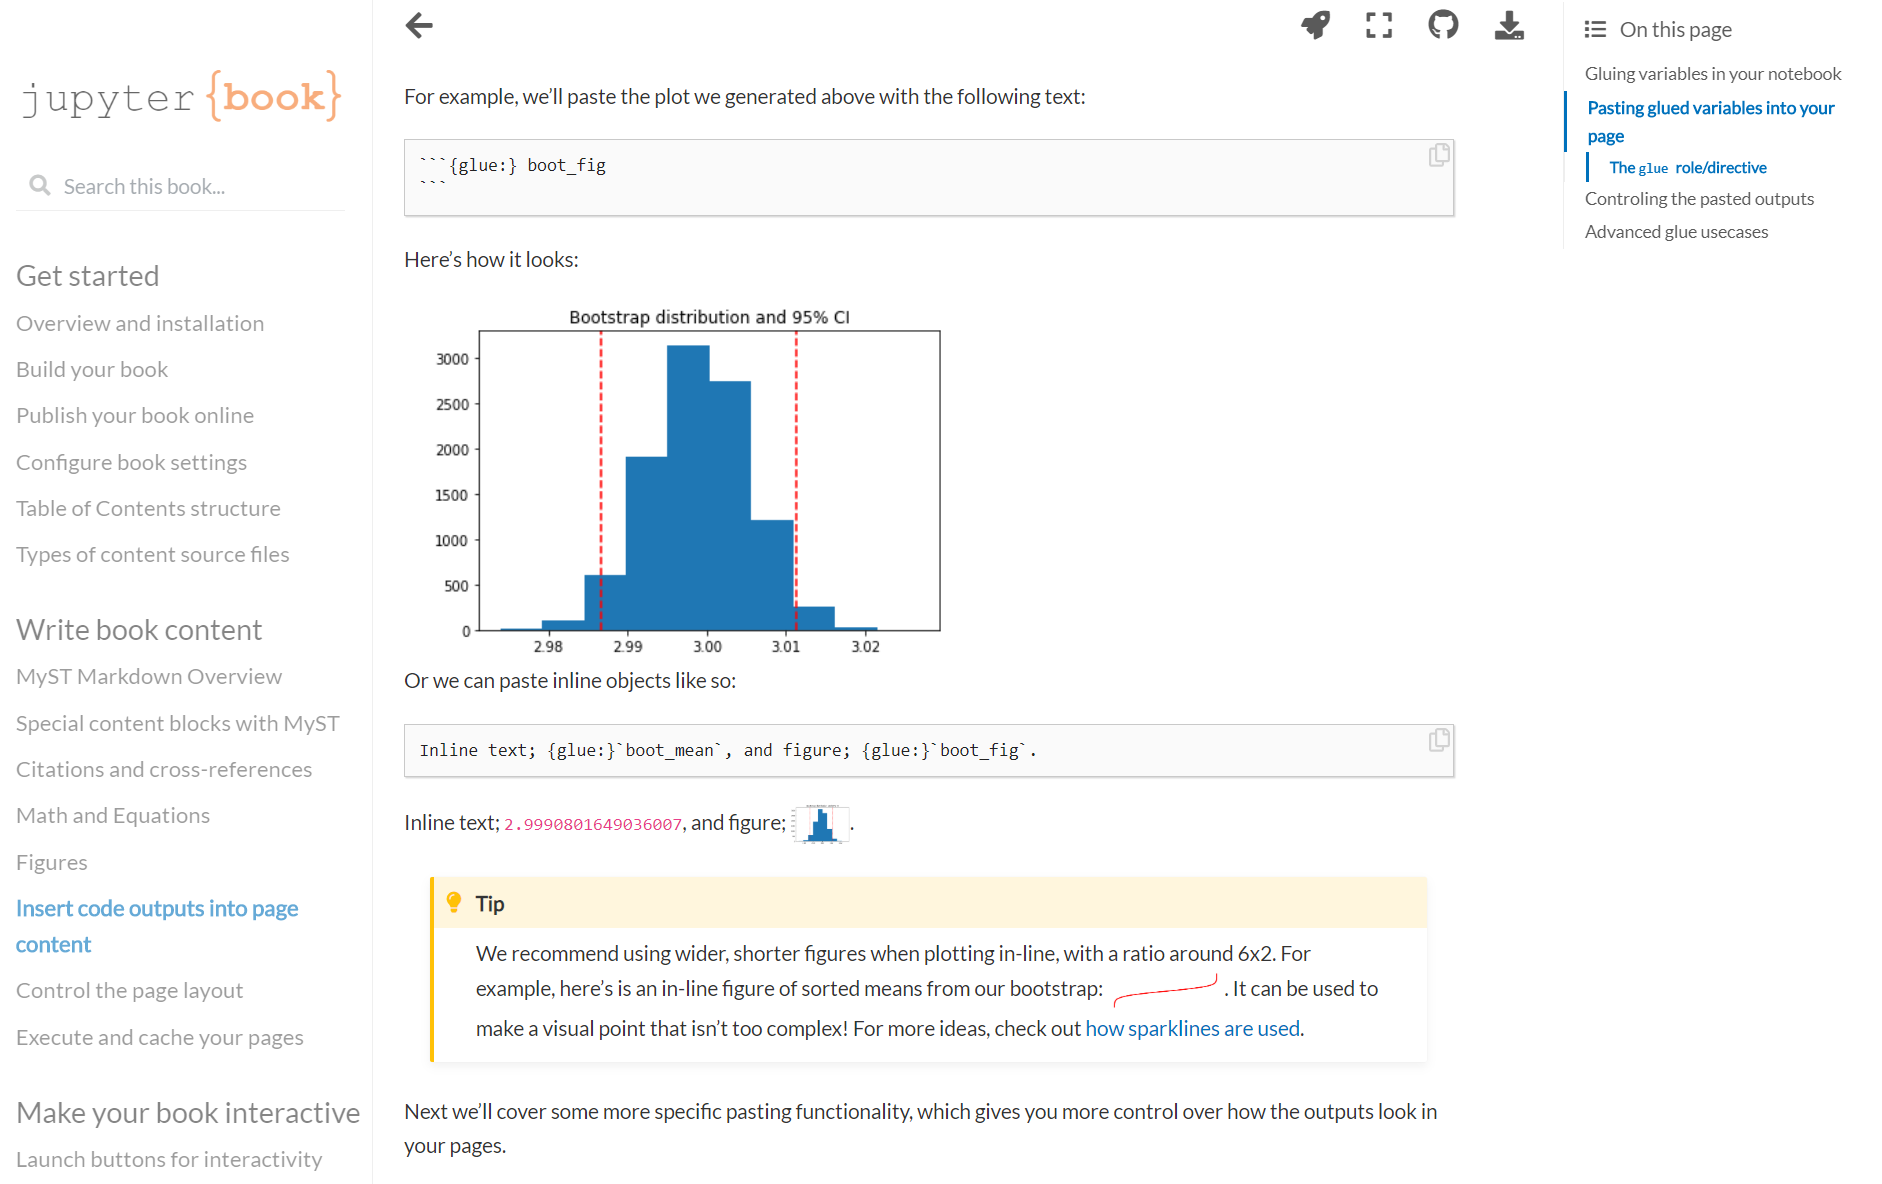Copy the inline glue example code
This screenshot has height=1184, width=1882.
pos(1438,740)
